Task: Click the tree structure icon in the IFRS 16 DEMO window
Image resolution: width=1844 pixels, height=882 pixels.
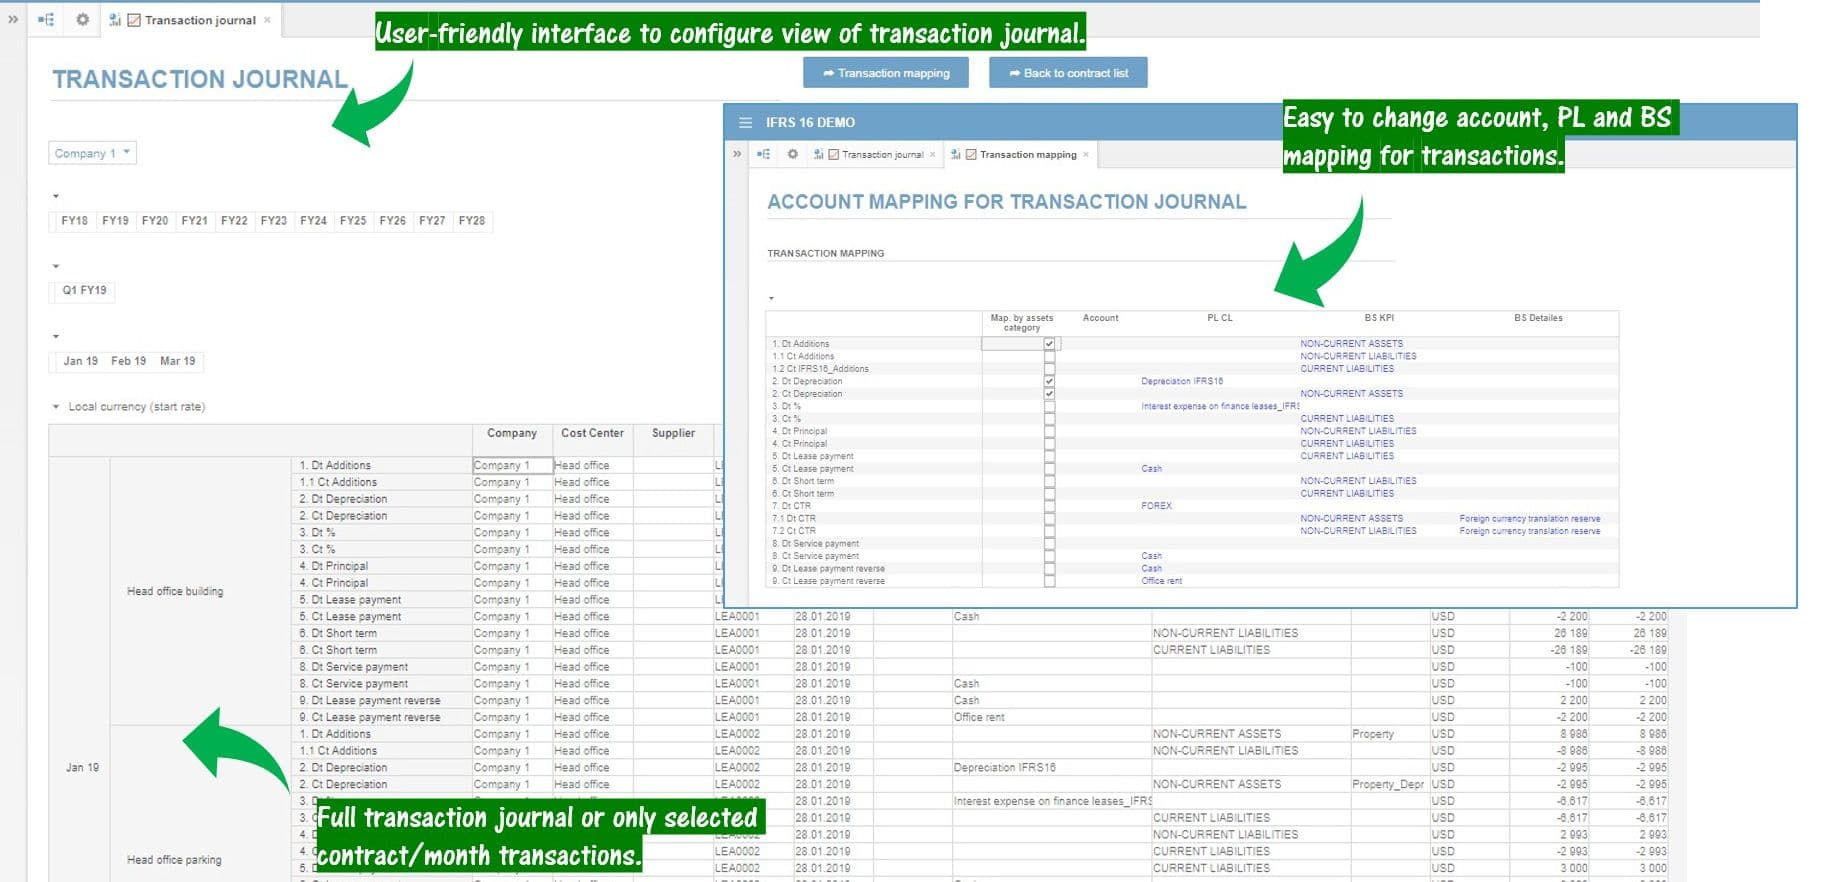Action: tap(764, 154)
